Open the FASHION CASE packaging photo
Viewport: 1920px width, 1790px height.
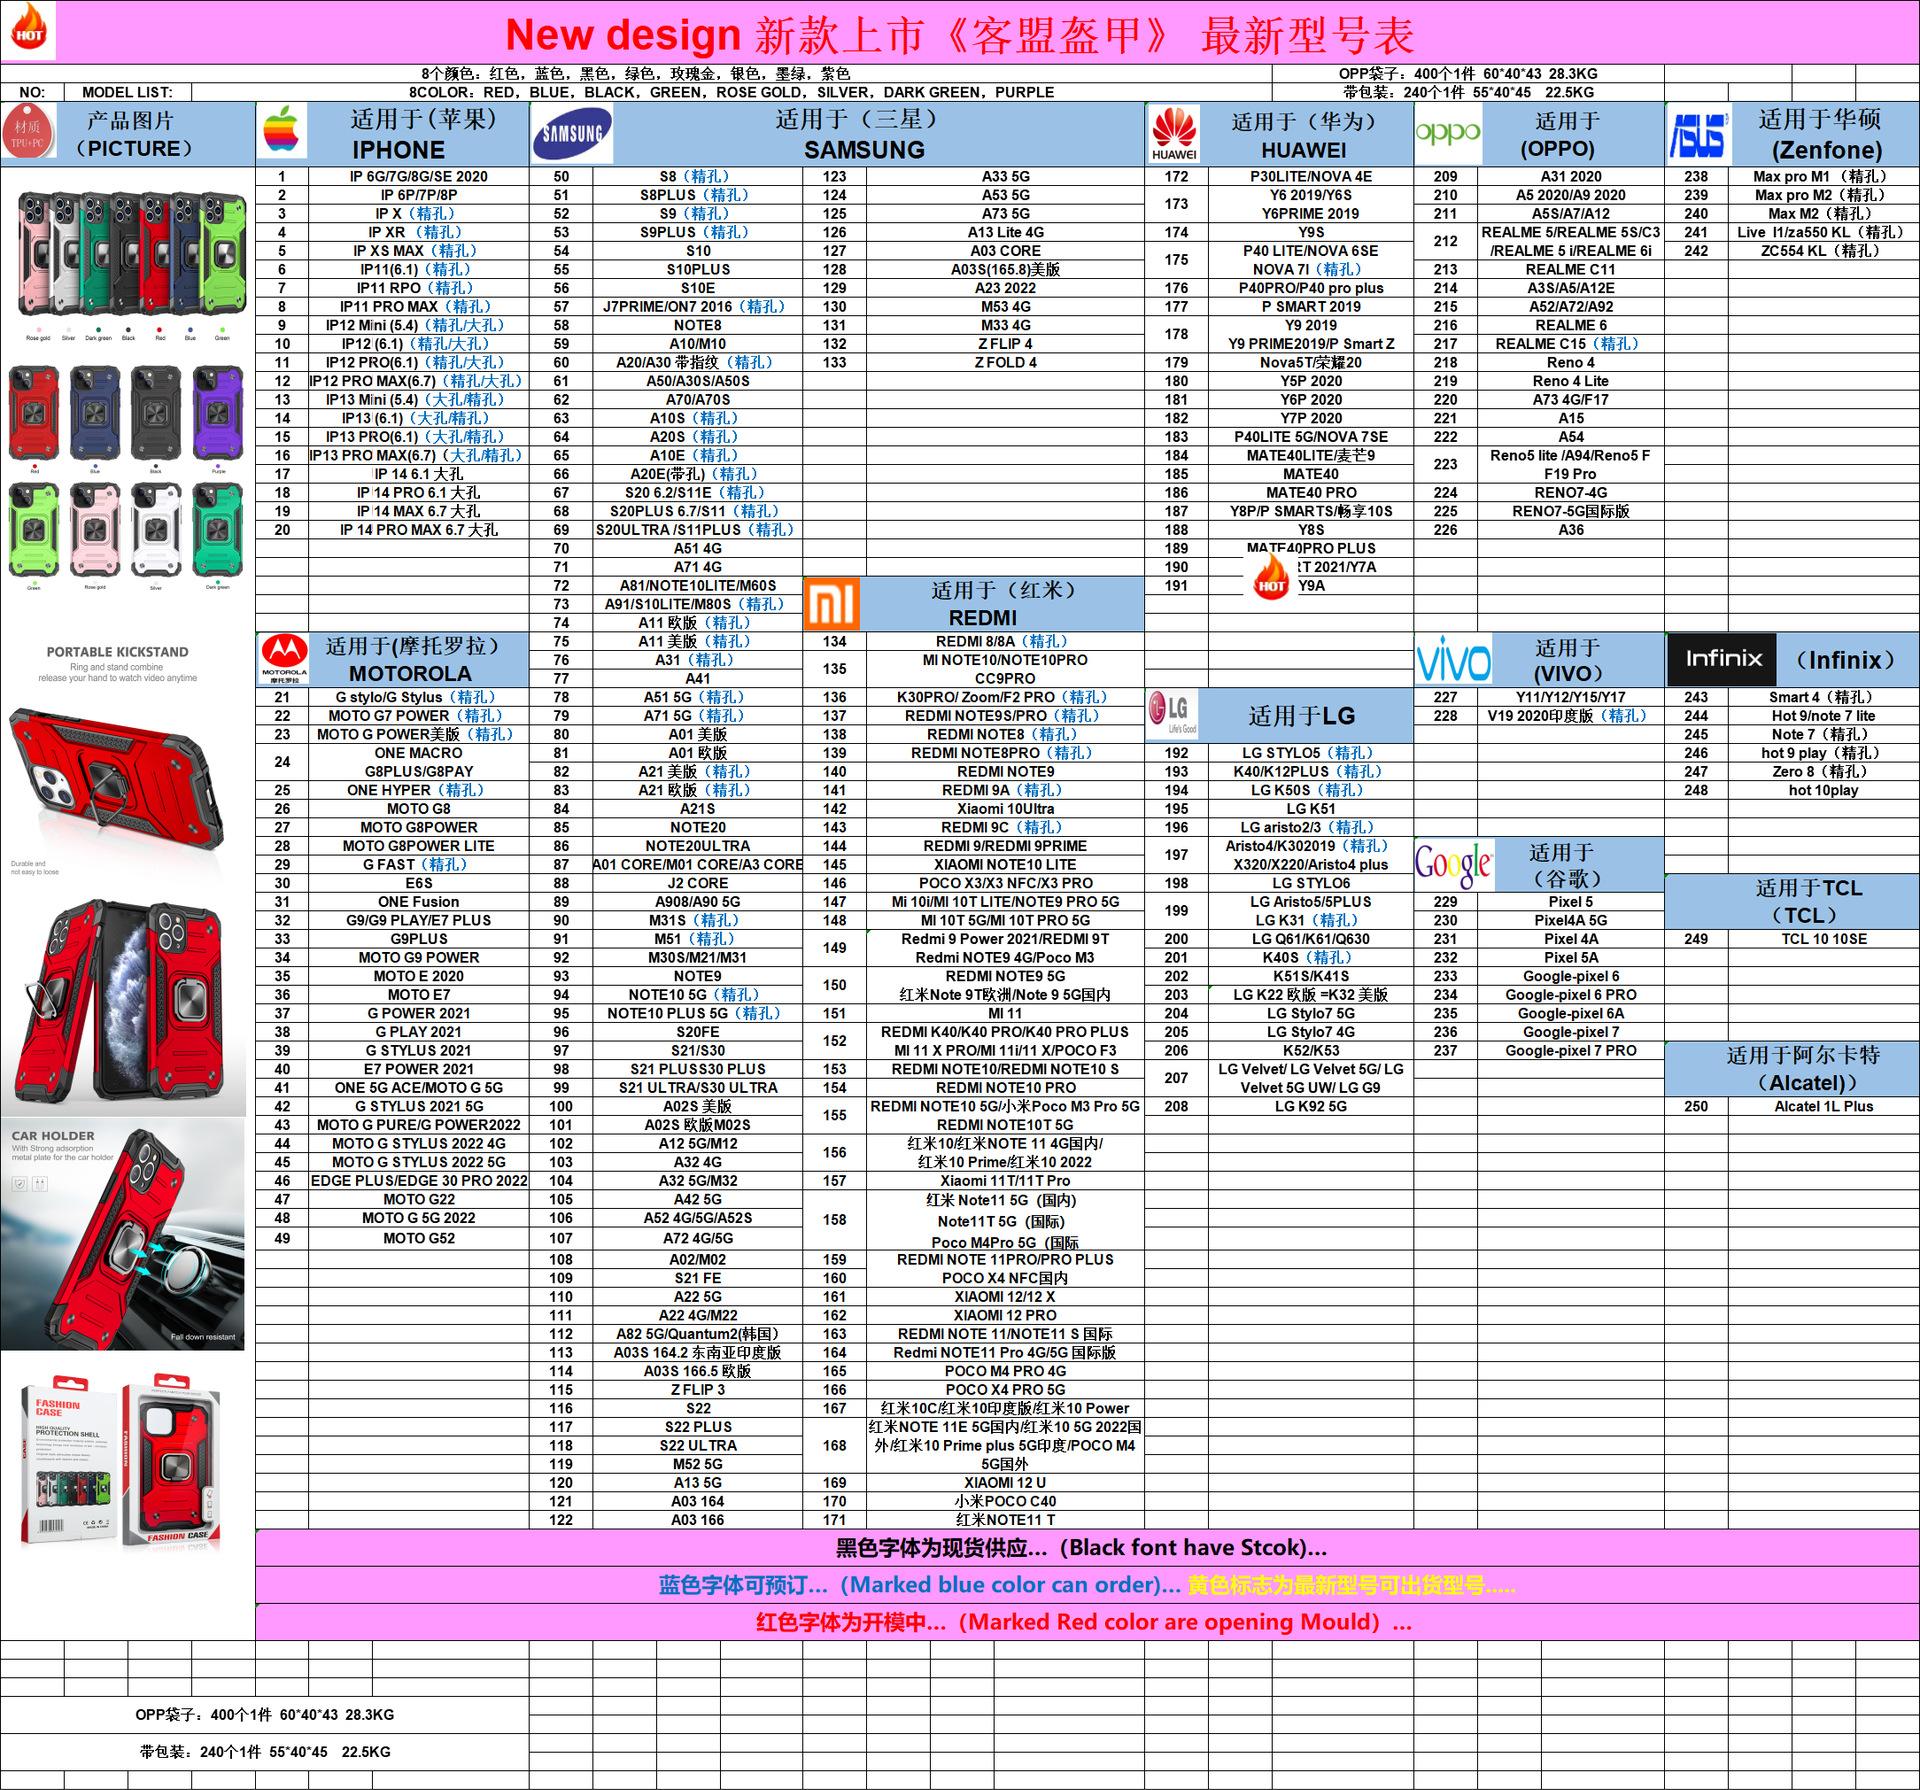tap(120, 1462)
